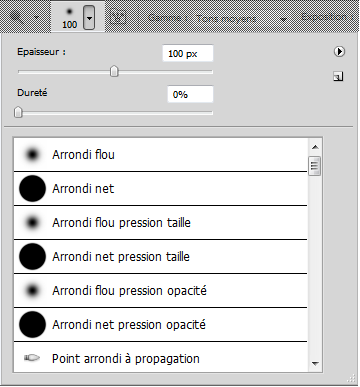360x387 pixels.
Task: Create new brush preset from current settings
Action: [x=338, y=77]
